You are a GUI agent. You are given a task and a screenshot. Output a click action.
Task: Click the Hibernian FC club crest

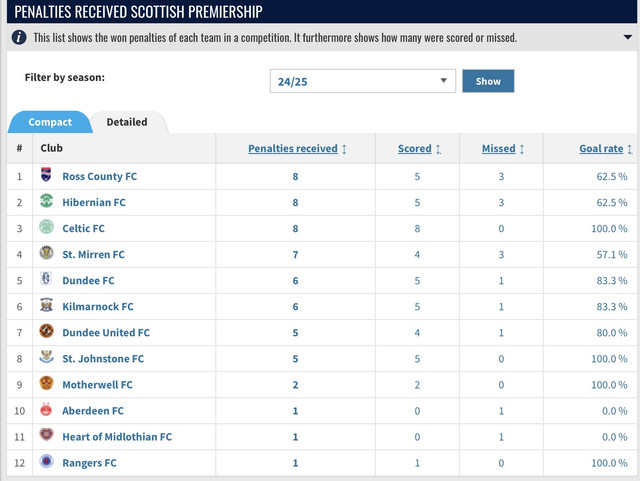(46, 200)
